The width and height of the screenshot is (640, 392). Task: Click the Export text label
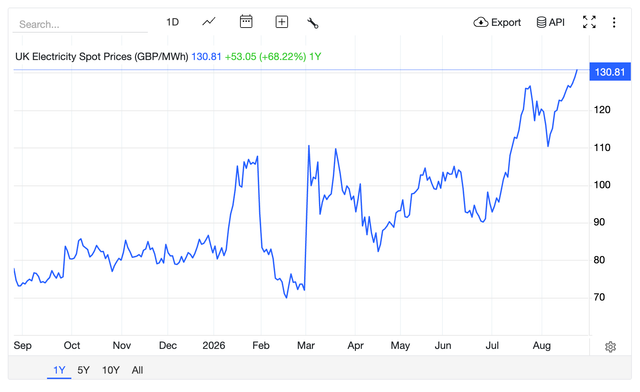pyautogui.click(x=506, y=22)
